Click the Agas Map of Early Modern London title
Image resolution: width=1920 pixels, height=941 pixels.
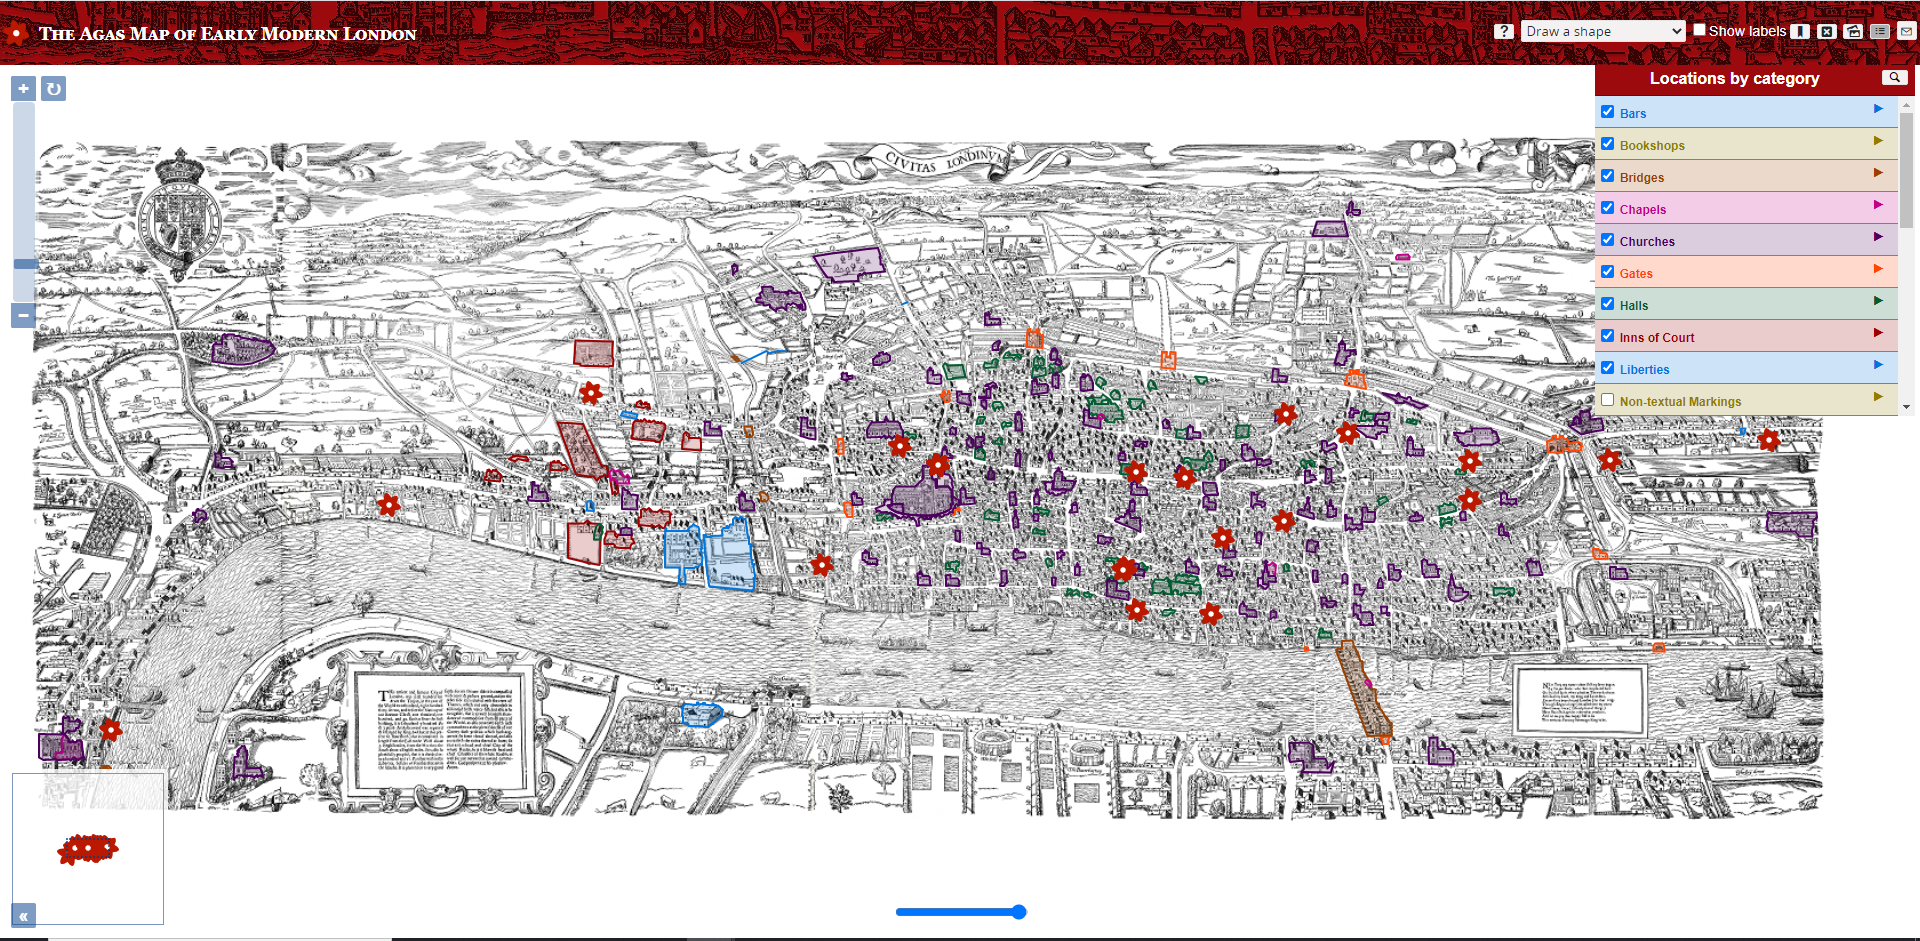[227, 33]
